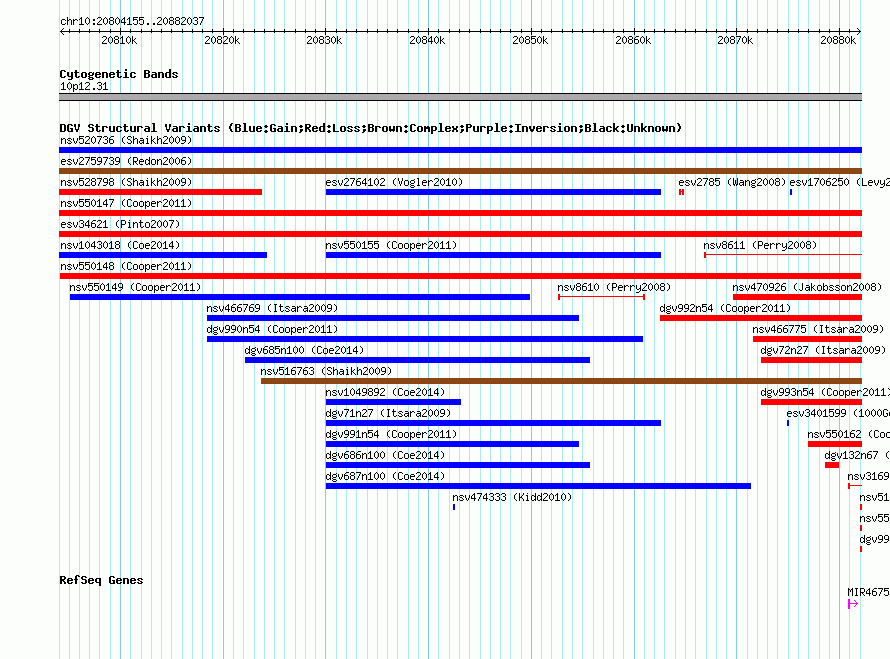Click the brown nsv516763 (Shaikh2009) bar

pos(561,381)
